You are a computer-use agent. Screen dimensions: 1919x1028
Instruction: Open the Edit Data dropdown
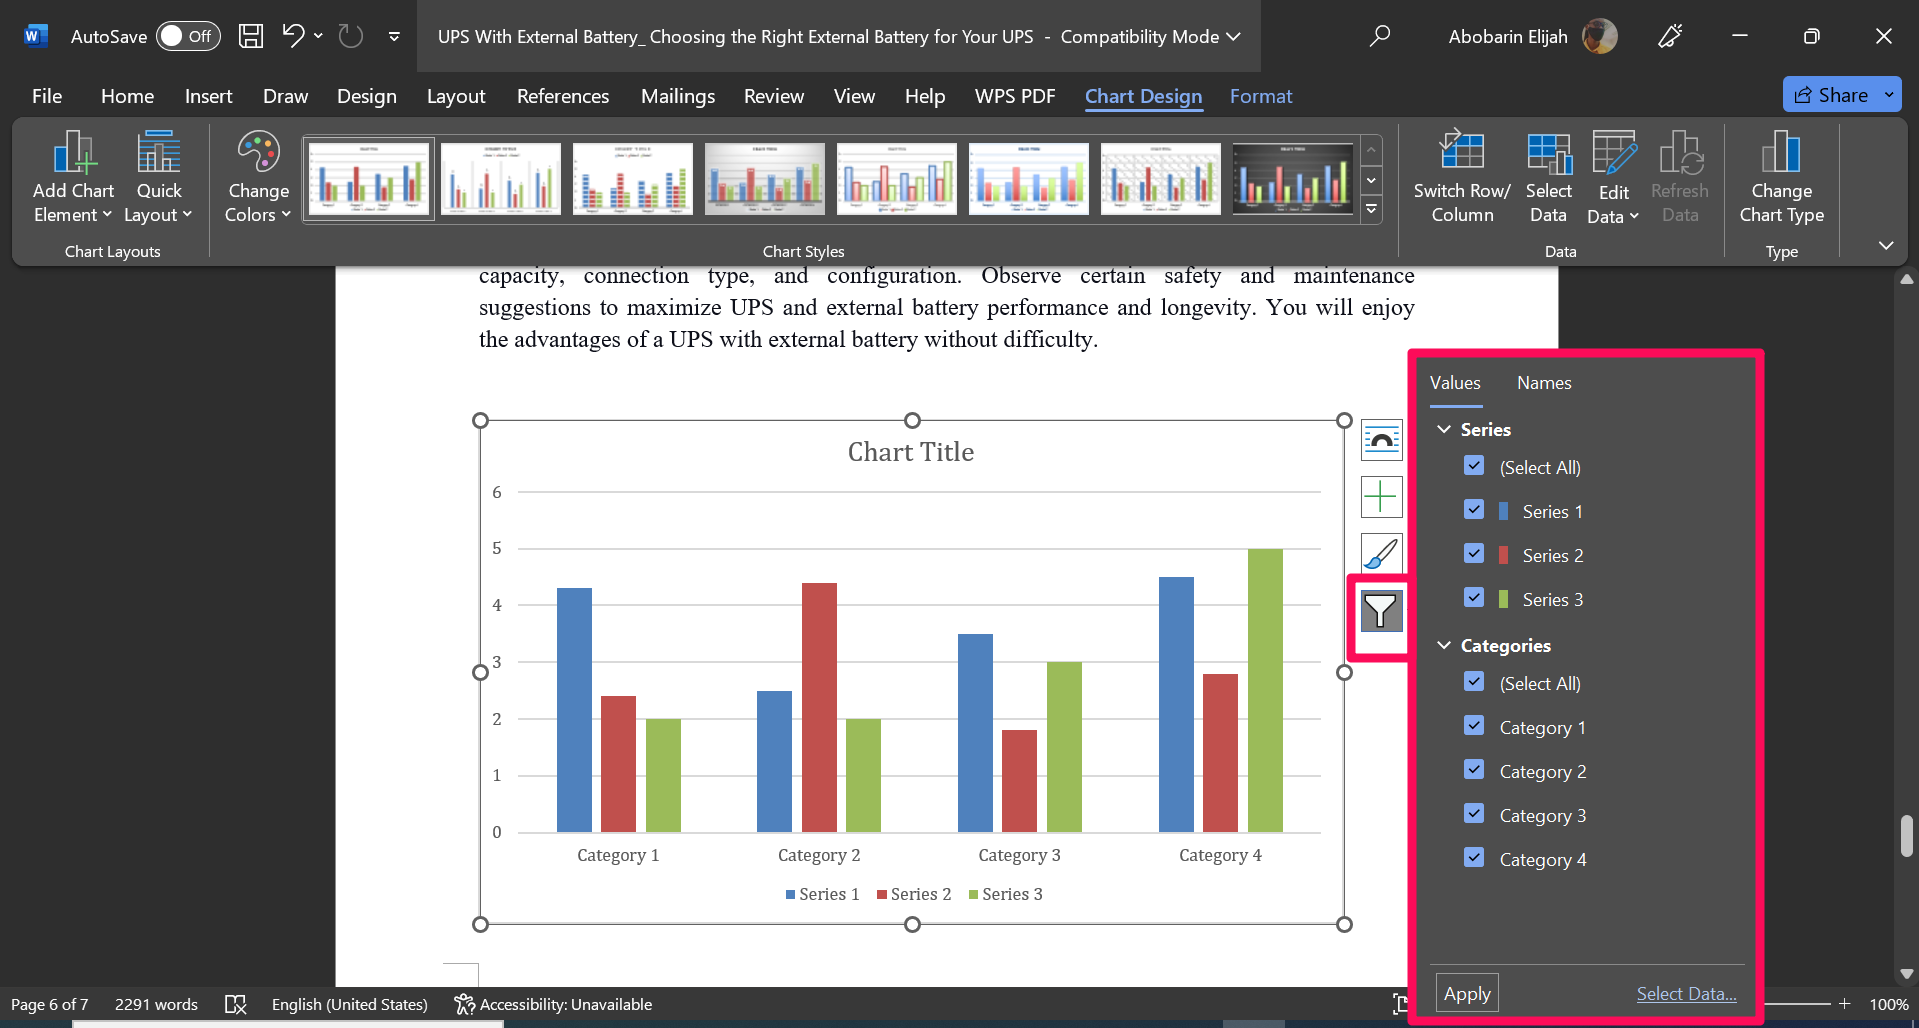click(x=1612, y=176)
